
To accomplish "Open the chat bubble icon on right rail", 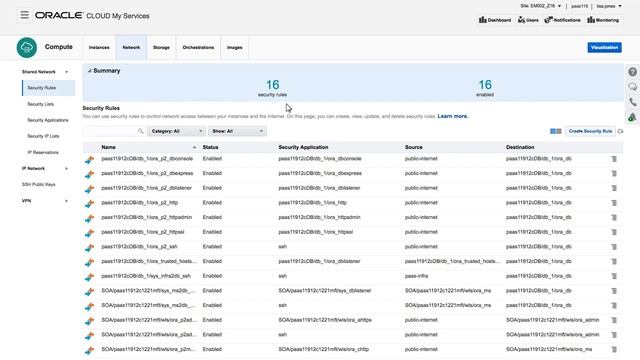I will 632,87.
